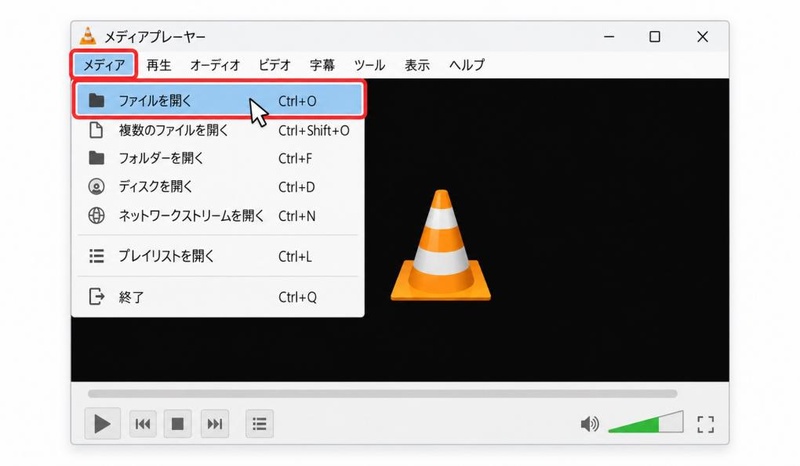Choose 終了 to quit the player
The image size is (800, 466).
[219, 297]
